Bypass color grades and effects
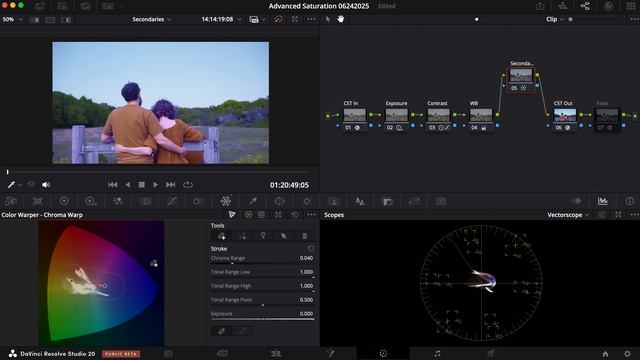The image size is (640, 360). 278,19
